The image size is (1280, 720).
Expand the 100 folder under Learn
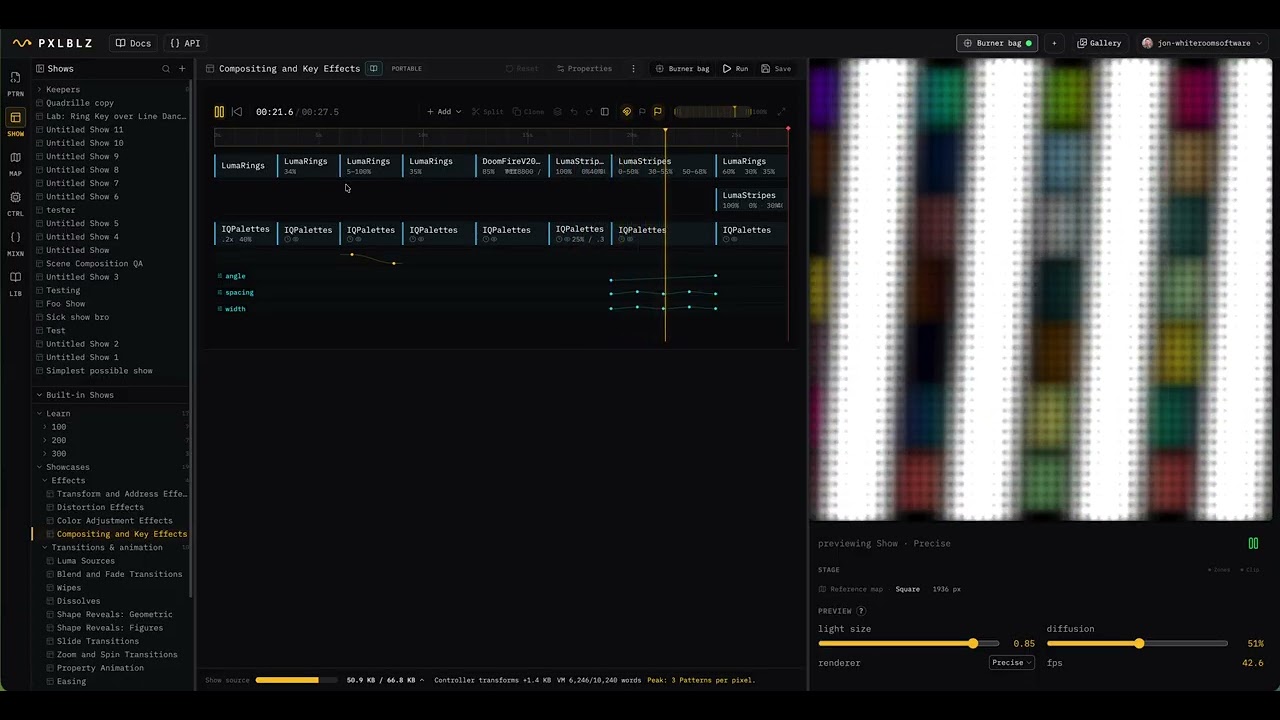click(45, 427)
